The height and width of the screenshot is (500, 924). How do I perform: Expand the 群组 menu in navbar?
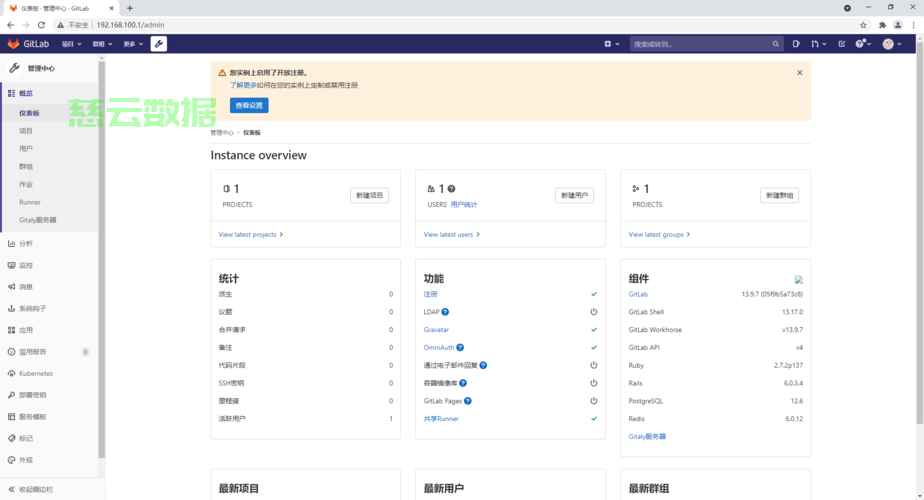[102, 44]
